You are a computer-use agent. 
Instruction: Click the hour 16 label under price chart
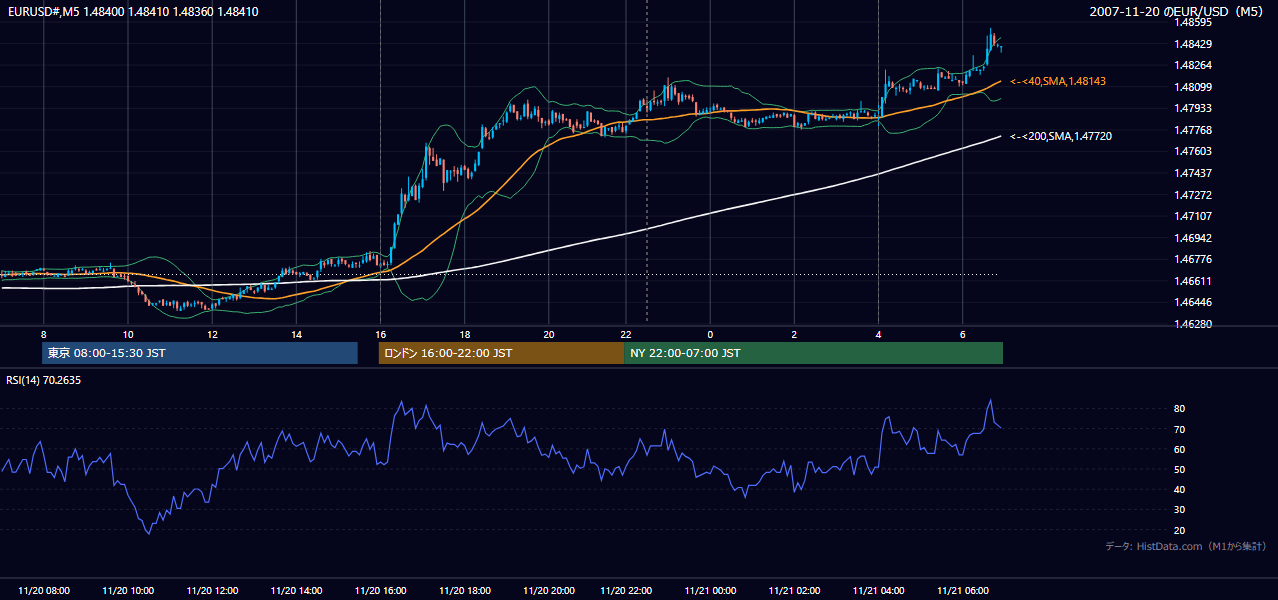click(x=380, y=334)
